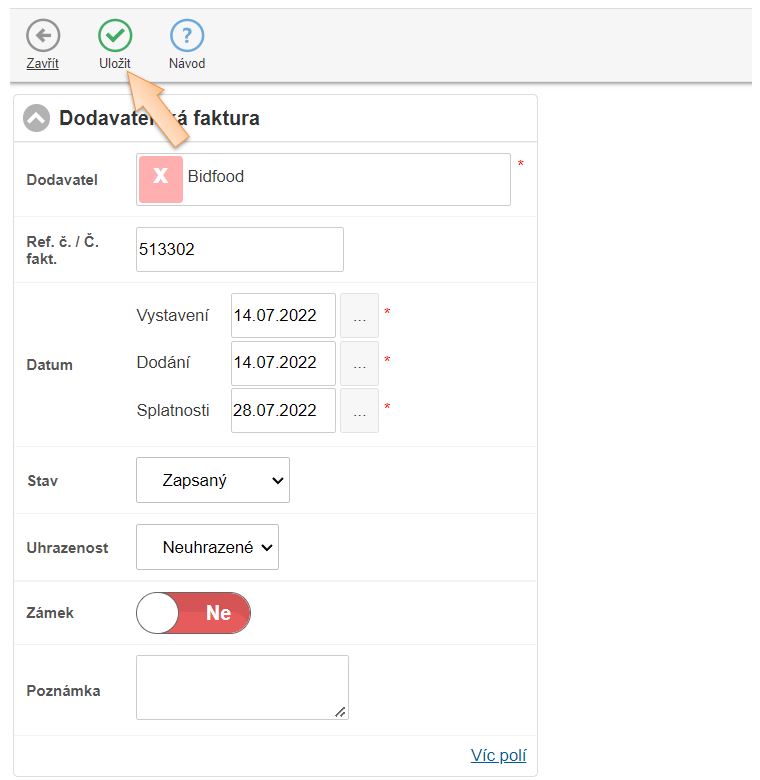Open the Návod help icon
760x780 pixels.
pyautogui.click(x=187, y=37)
